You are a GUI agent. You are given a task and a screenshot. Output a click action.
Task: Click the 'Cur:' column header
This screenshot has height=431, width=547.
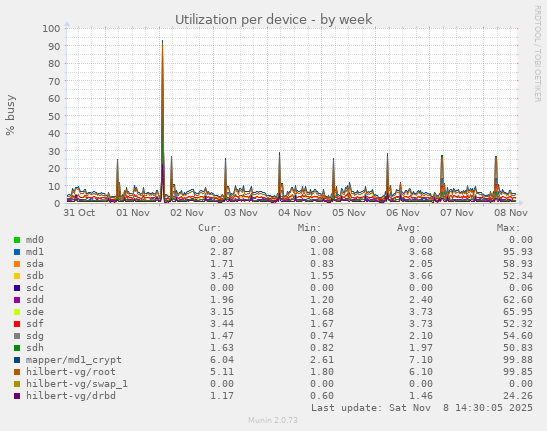coord(210,228)
